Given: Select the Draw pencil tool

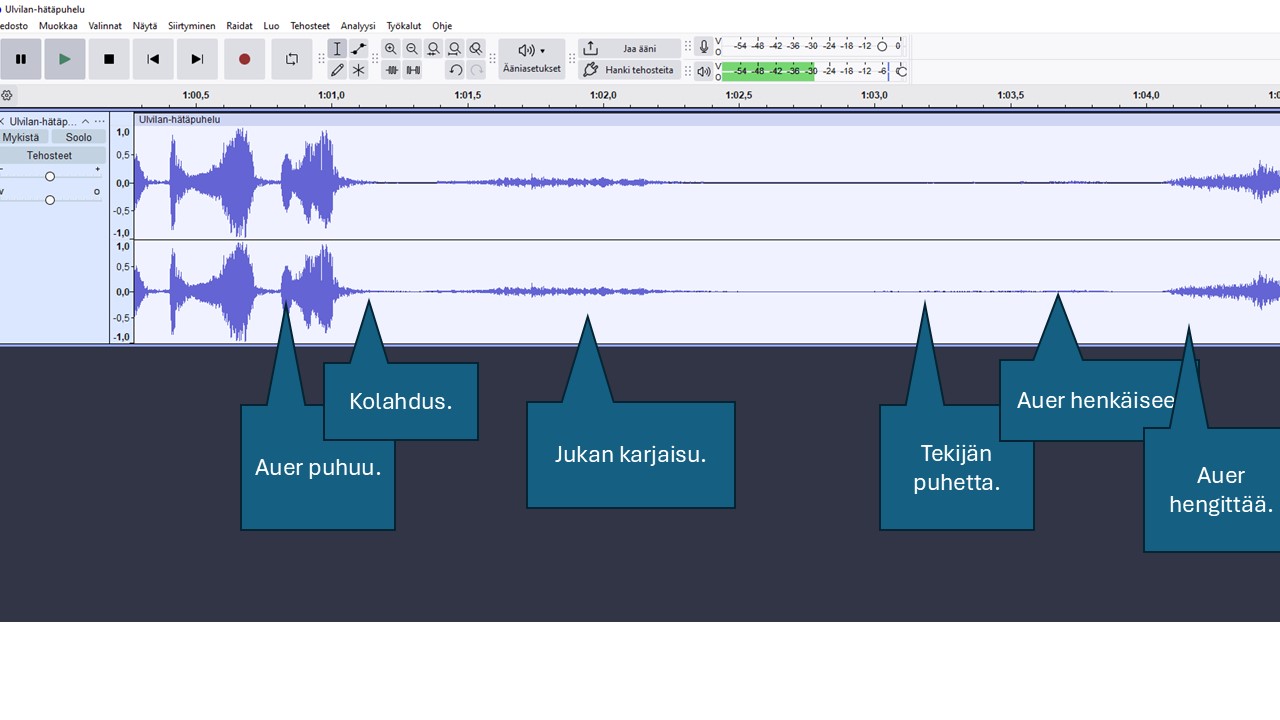Looking at the screenshot, I should [x=337, y=70].
